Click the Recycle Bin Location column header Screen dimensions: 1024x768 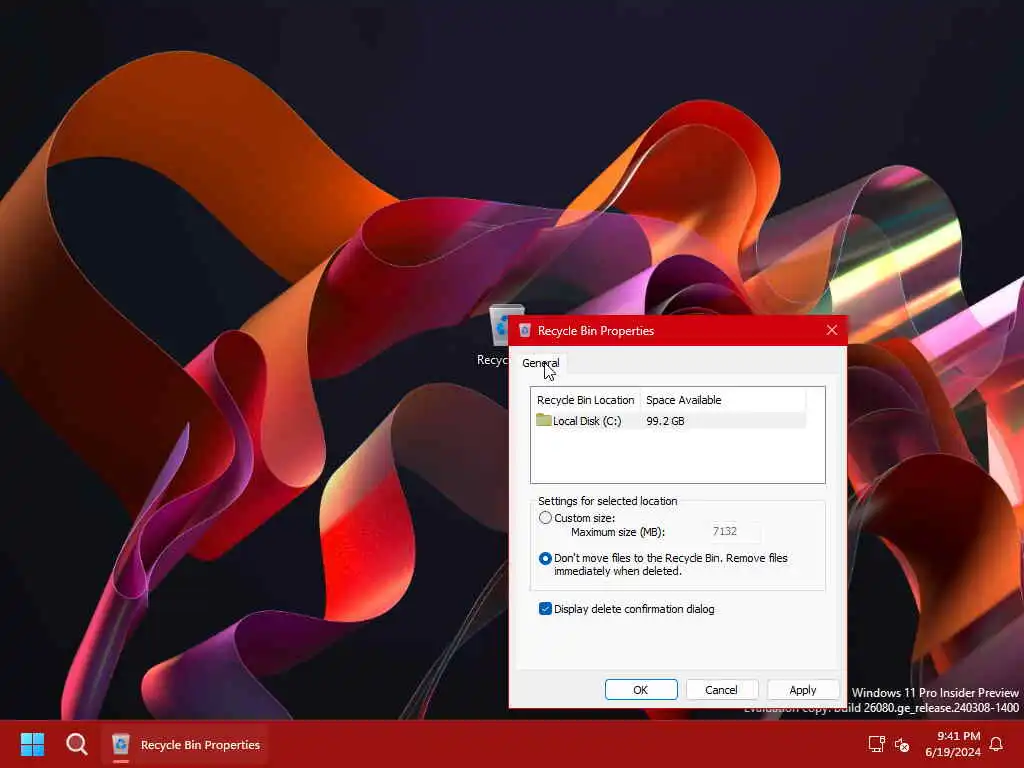(x=585, y=400)
